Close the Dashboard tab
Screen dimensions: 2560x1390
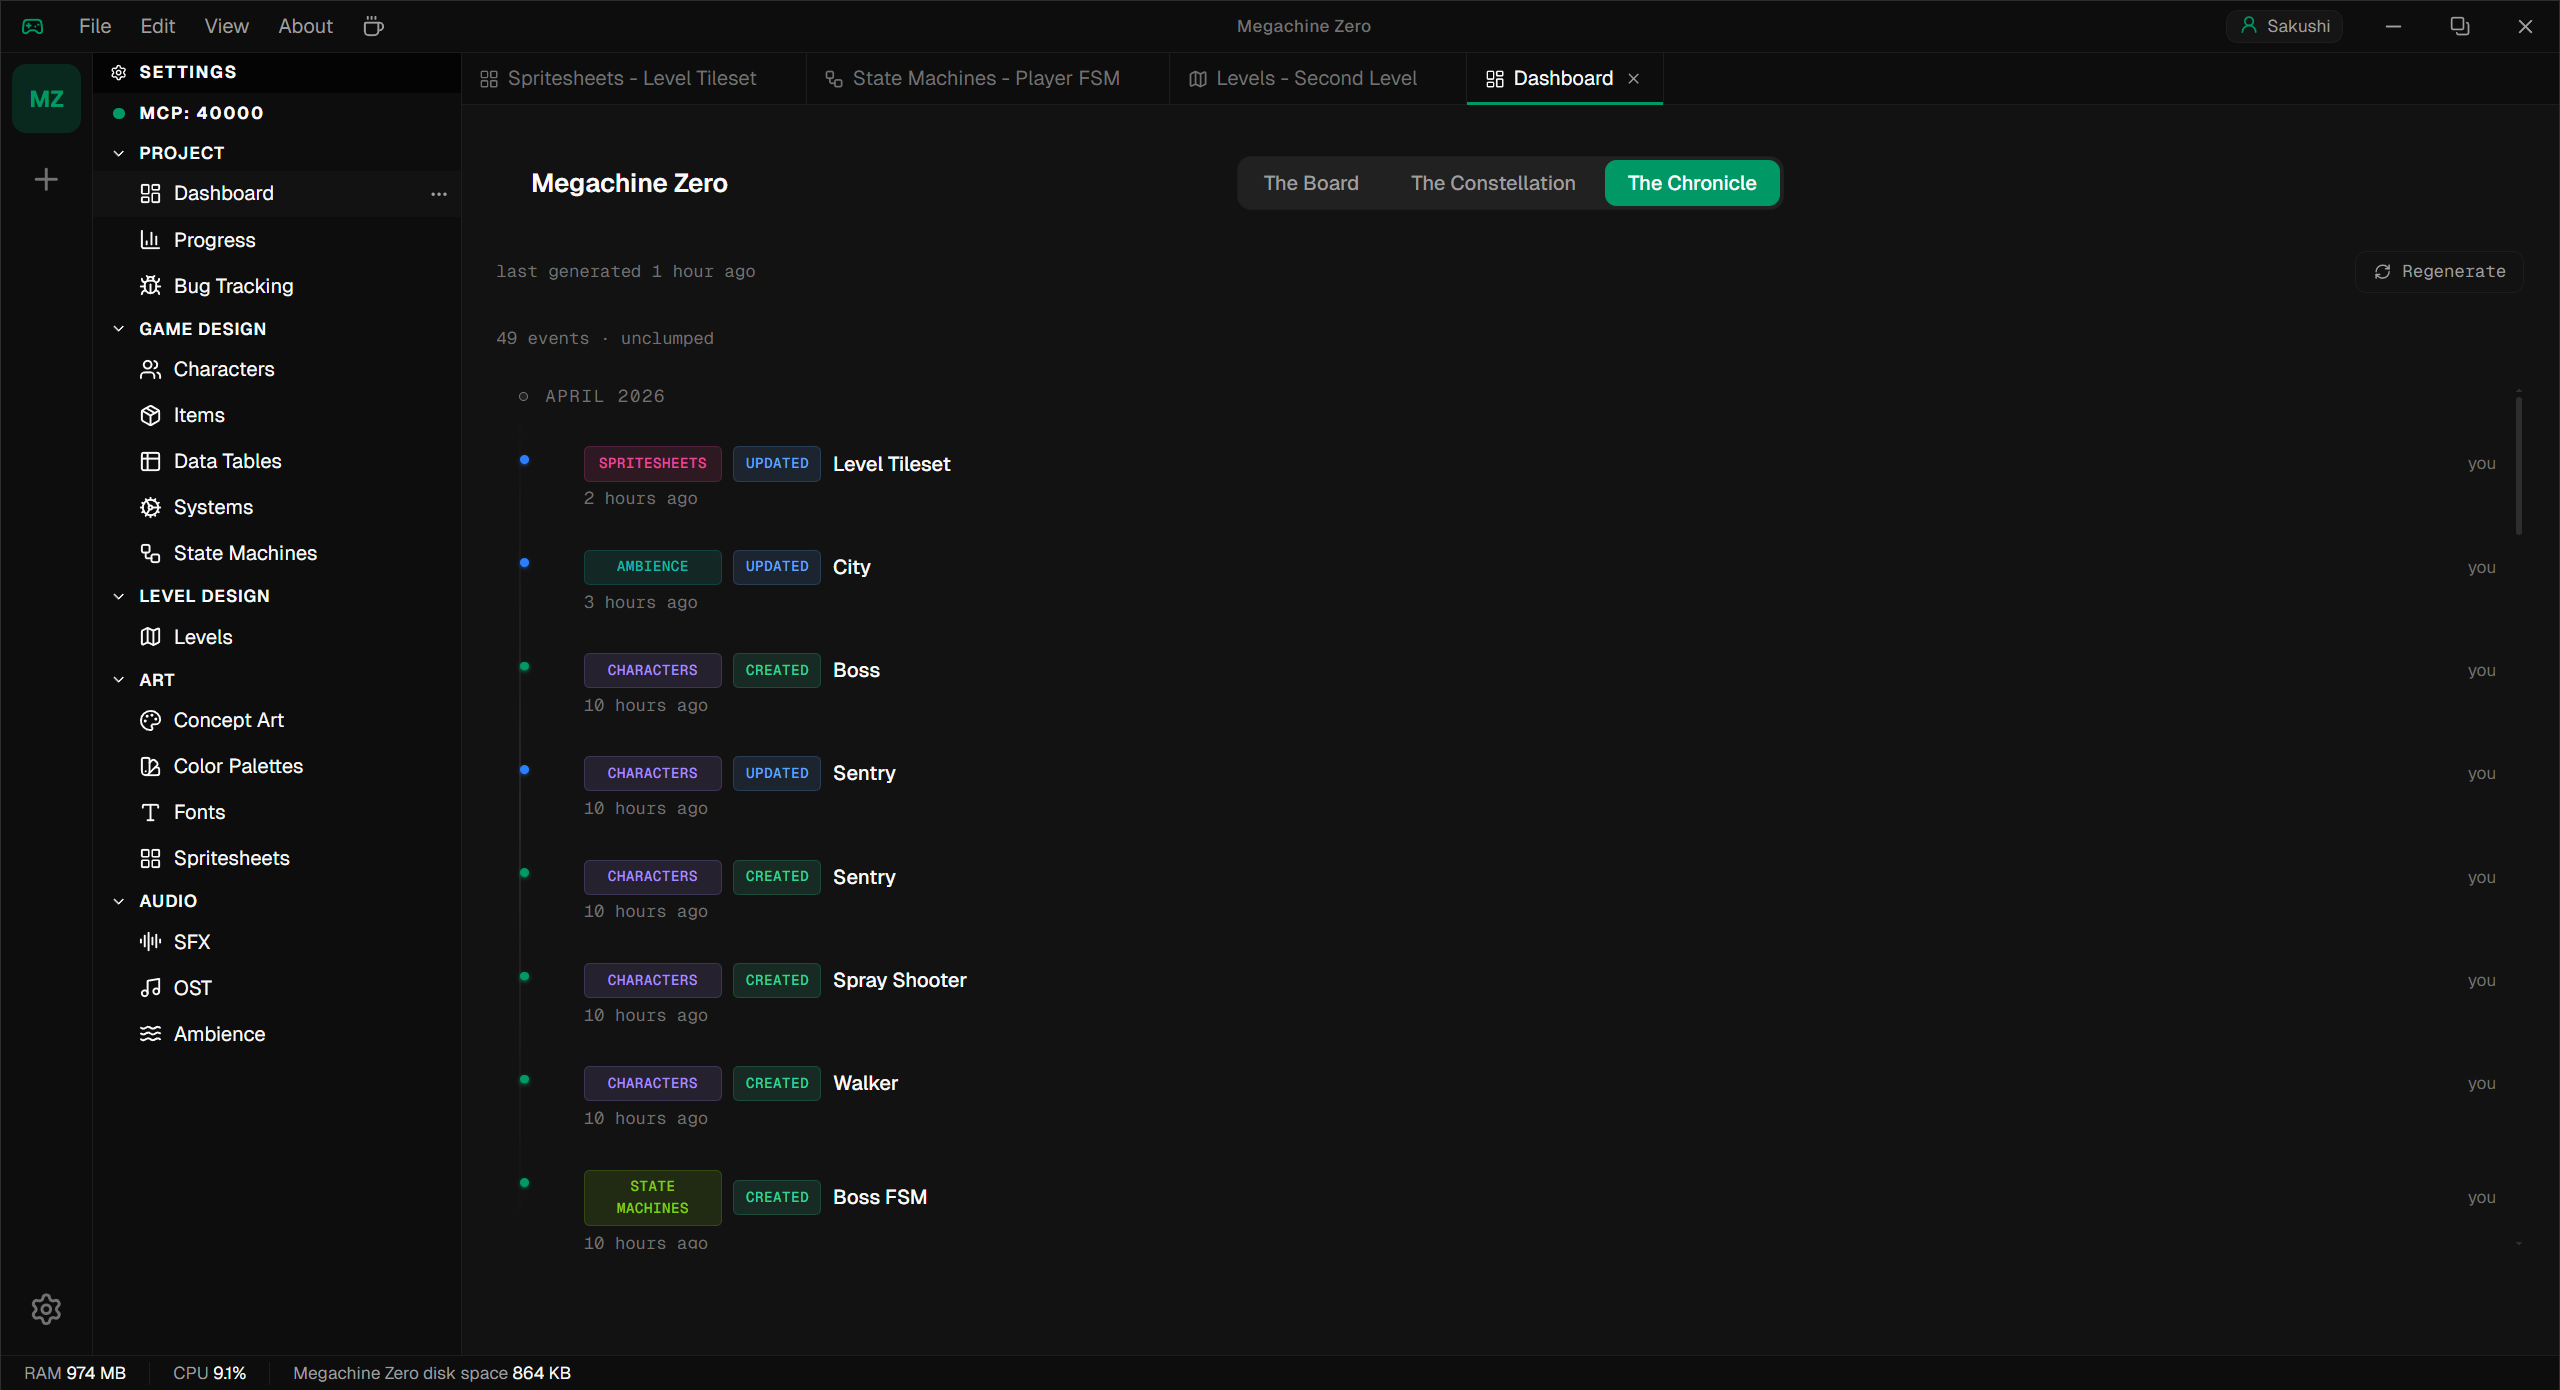1634,79
